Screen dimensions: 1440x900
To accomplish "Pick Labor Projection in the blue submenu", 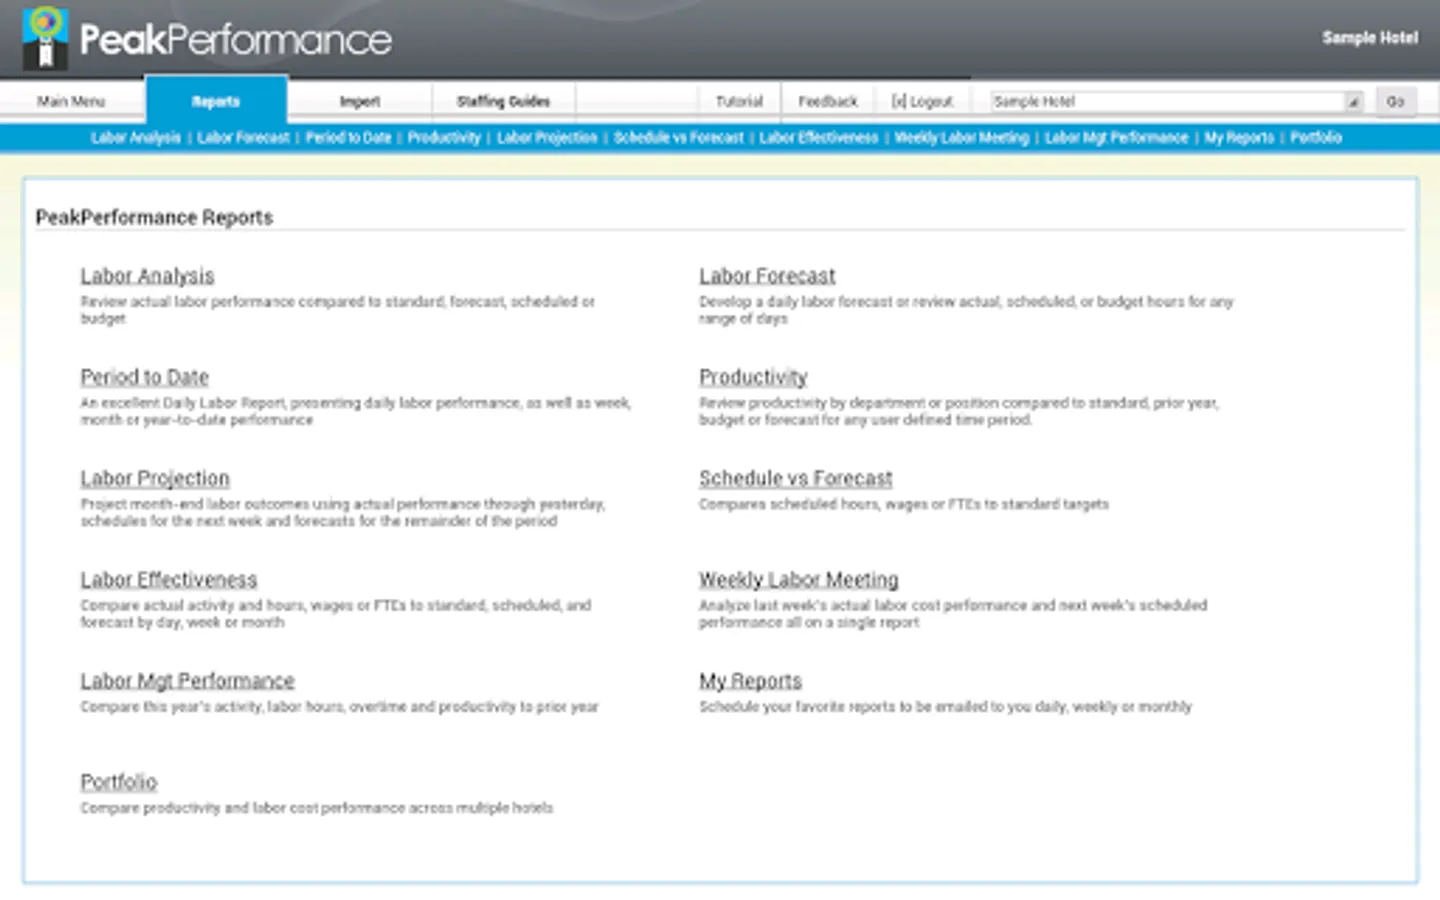I will click(547, 138).
